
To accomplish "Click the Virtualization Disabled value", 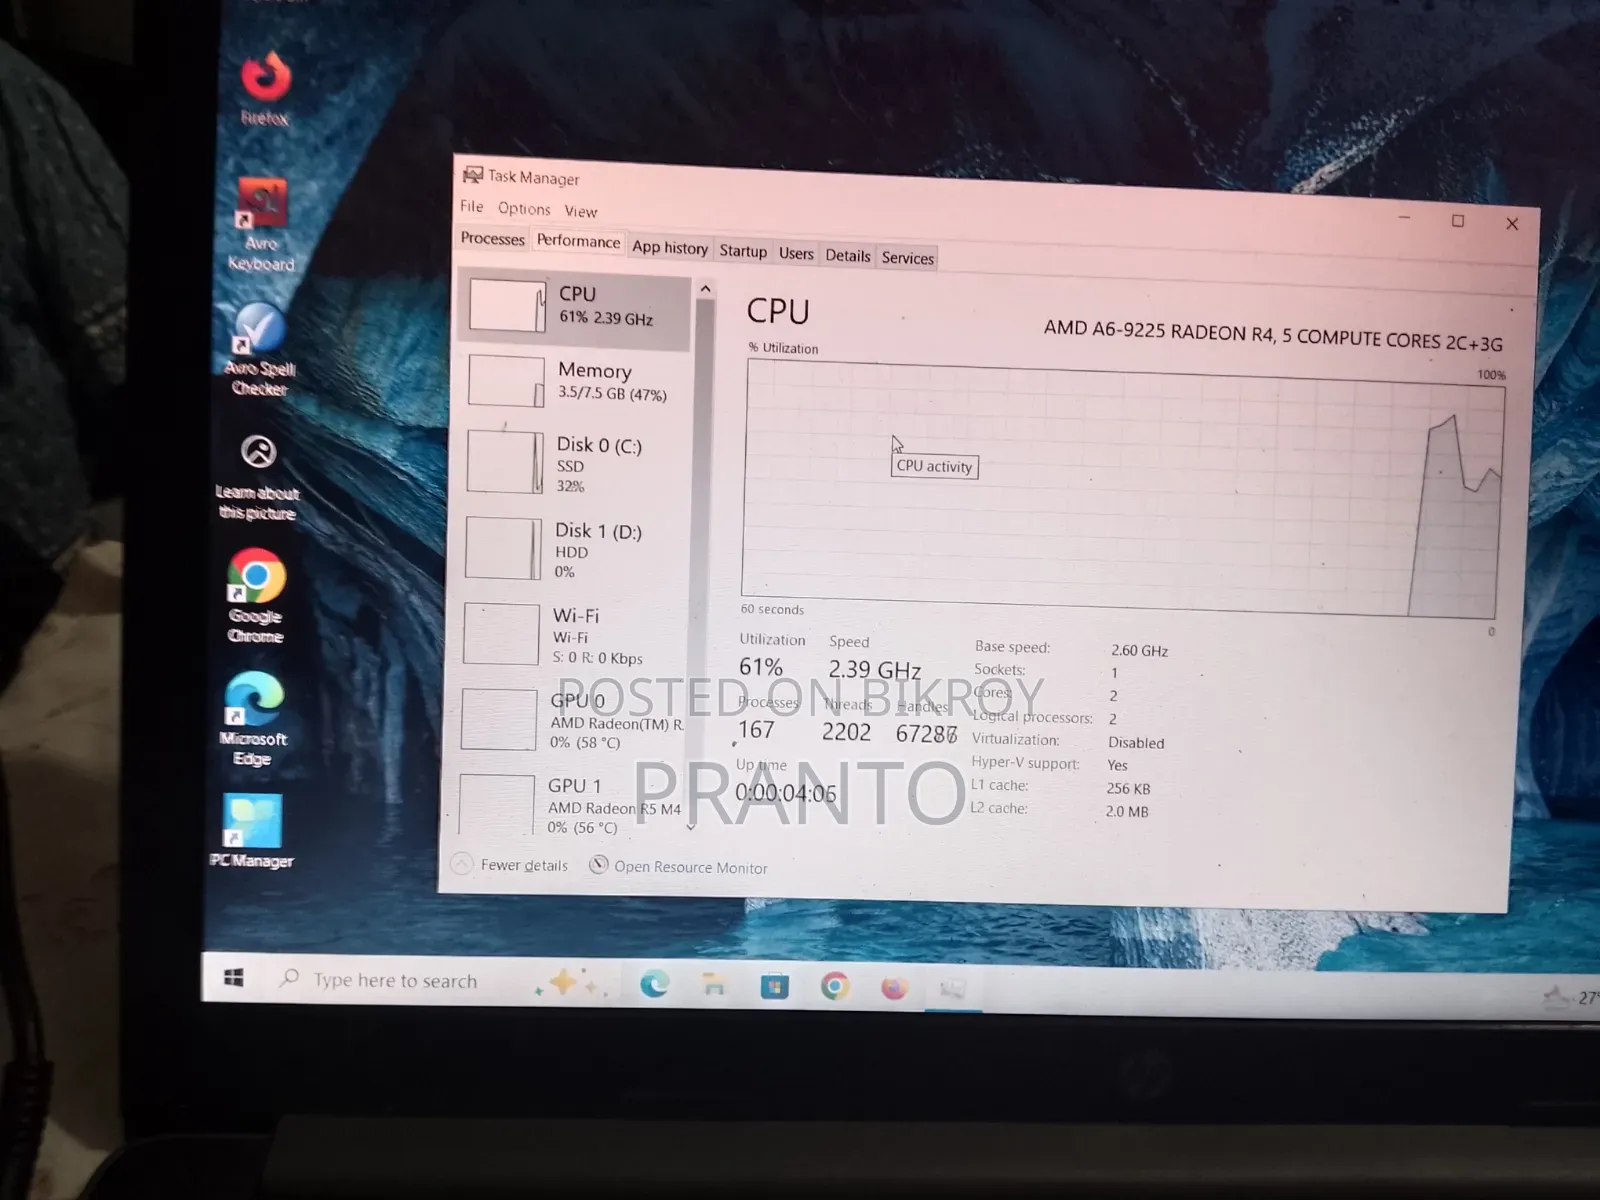I will coord(1136,743).
